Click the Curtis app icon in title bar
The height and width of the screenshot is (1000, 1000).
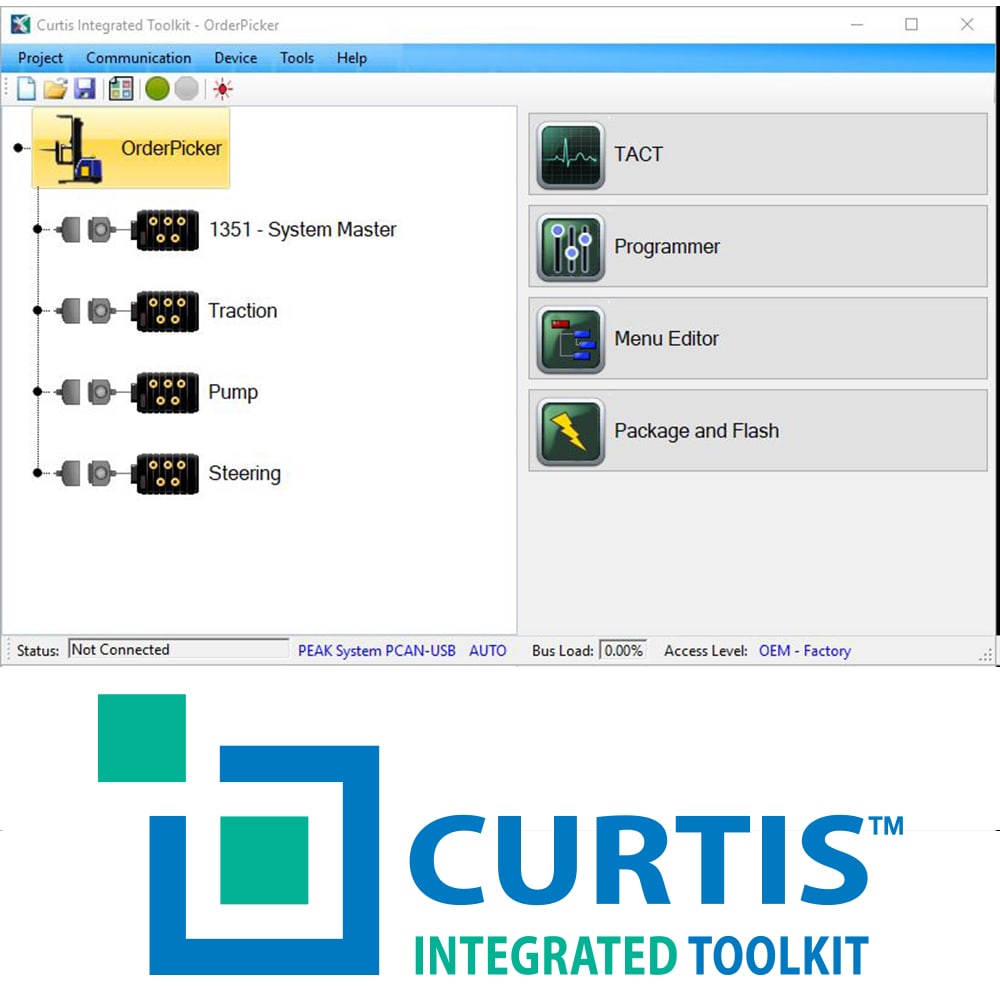click(x=20, y=25)
